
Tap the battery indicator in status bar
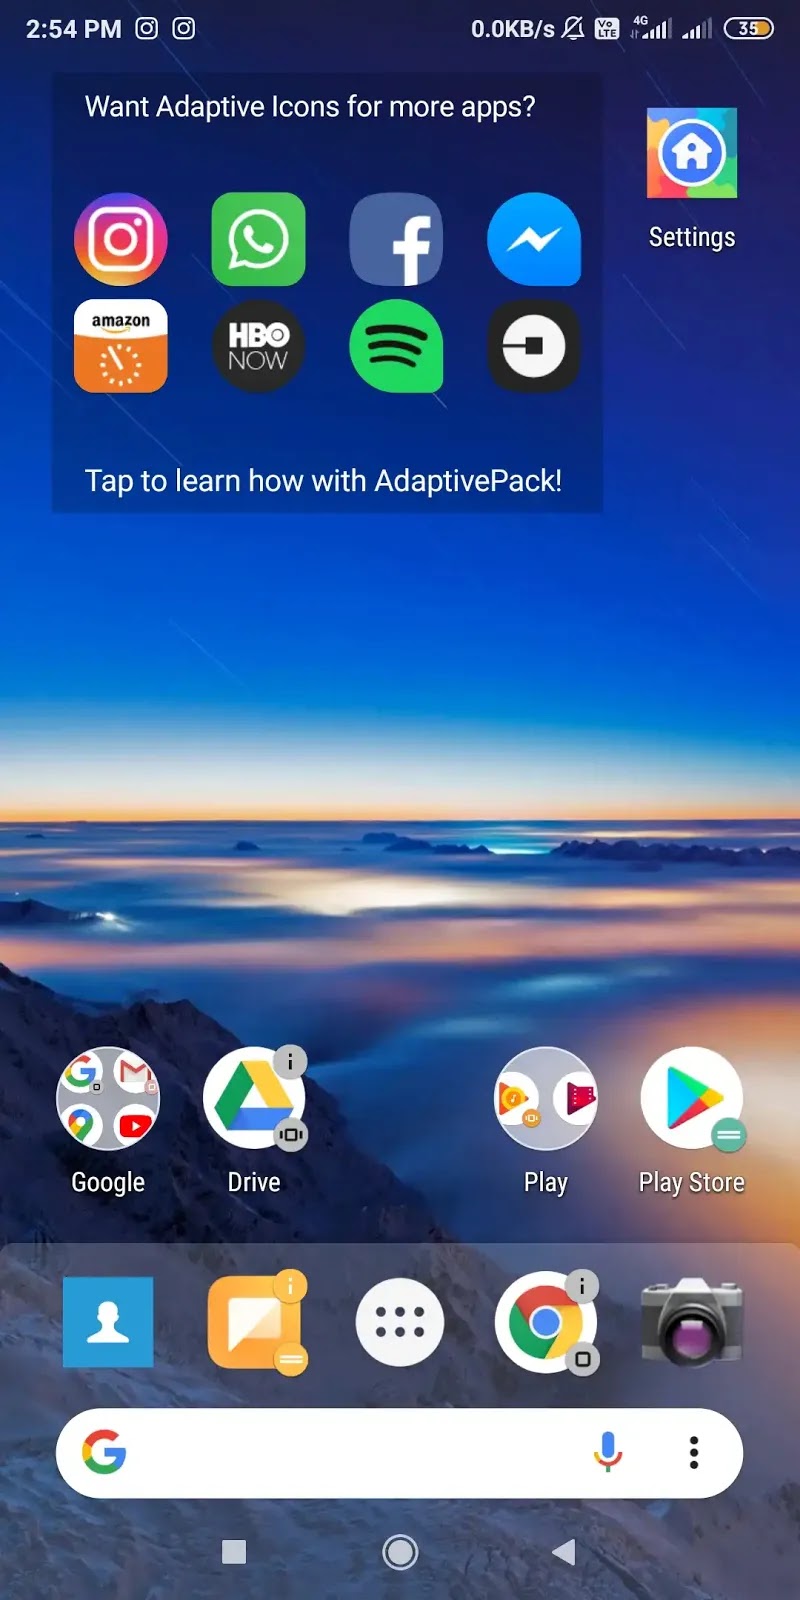749,29
